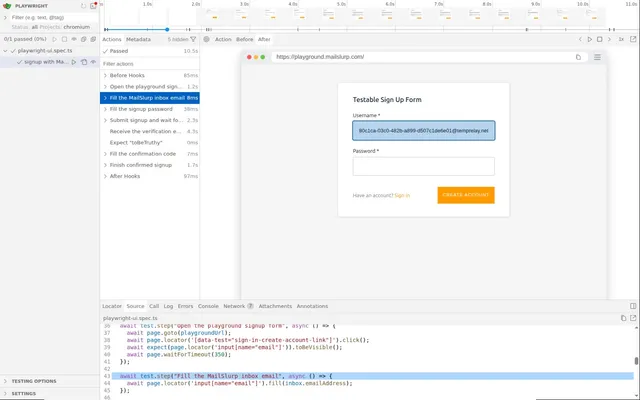
Task: Click the test filter text box
Action: 53,18
